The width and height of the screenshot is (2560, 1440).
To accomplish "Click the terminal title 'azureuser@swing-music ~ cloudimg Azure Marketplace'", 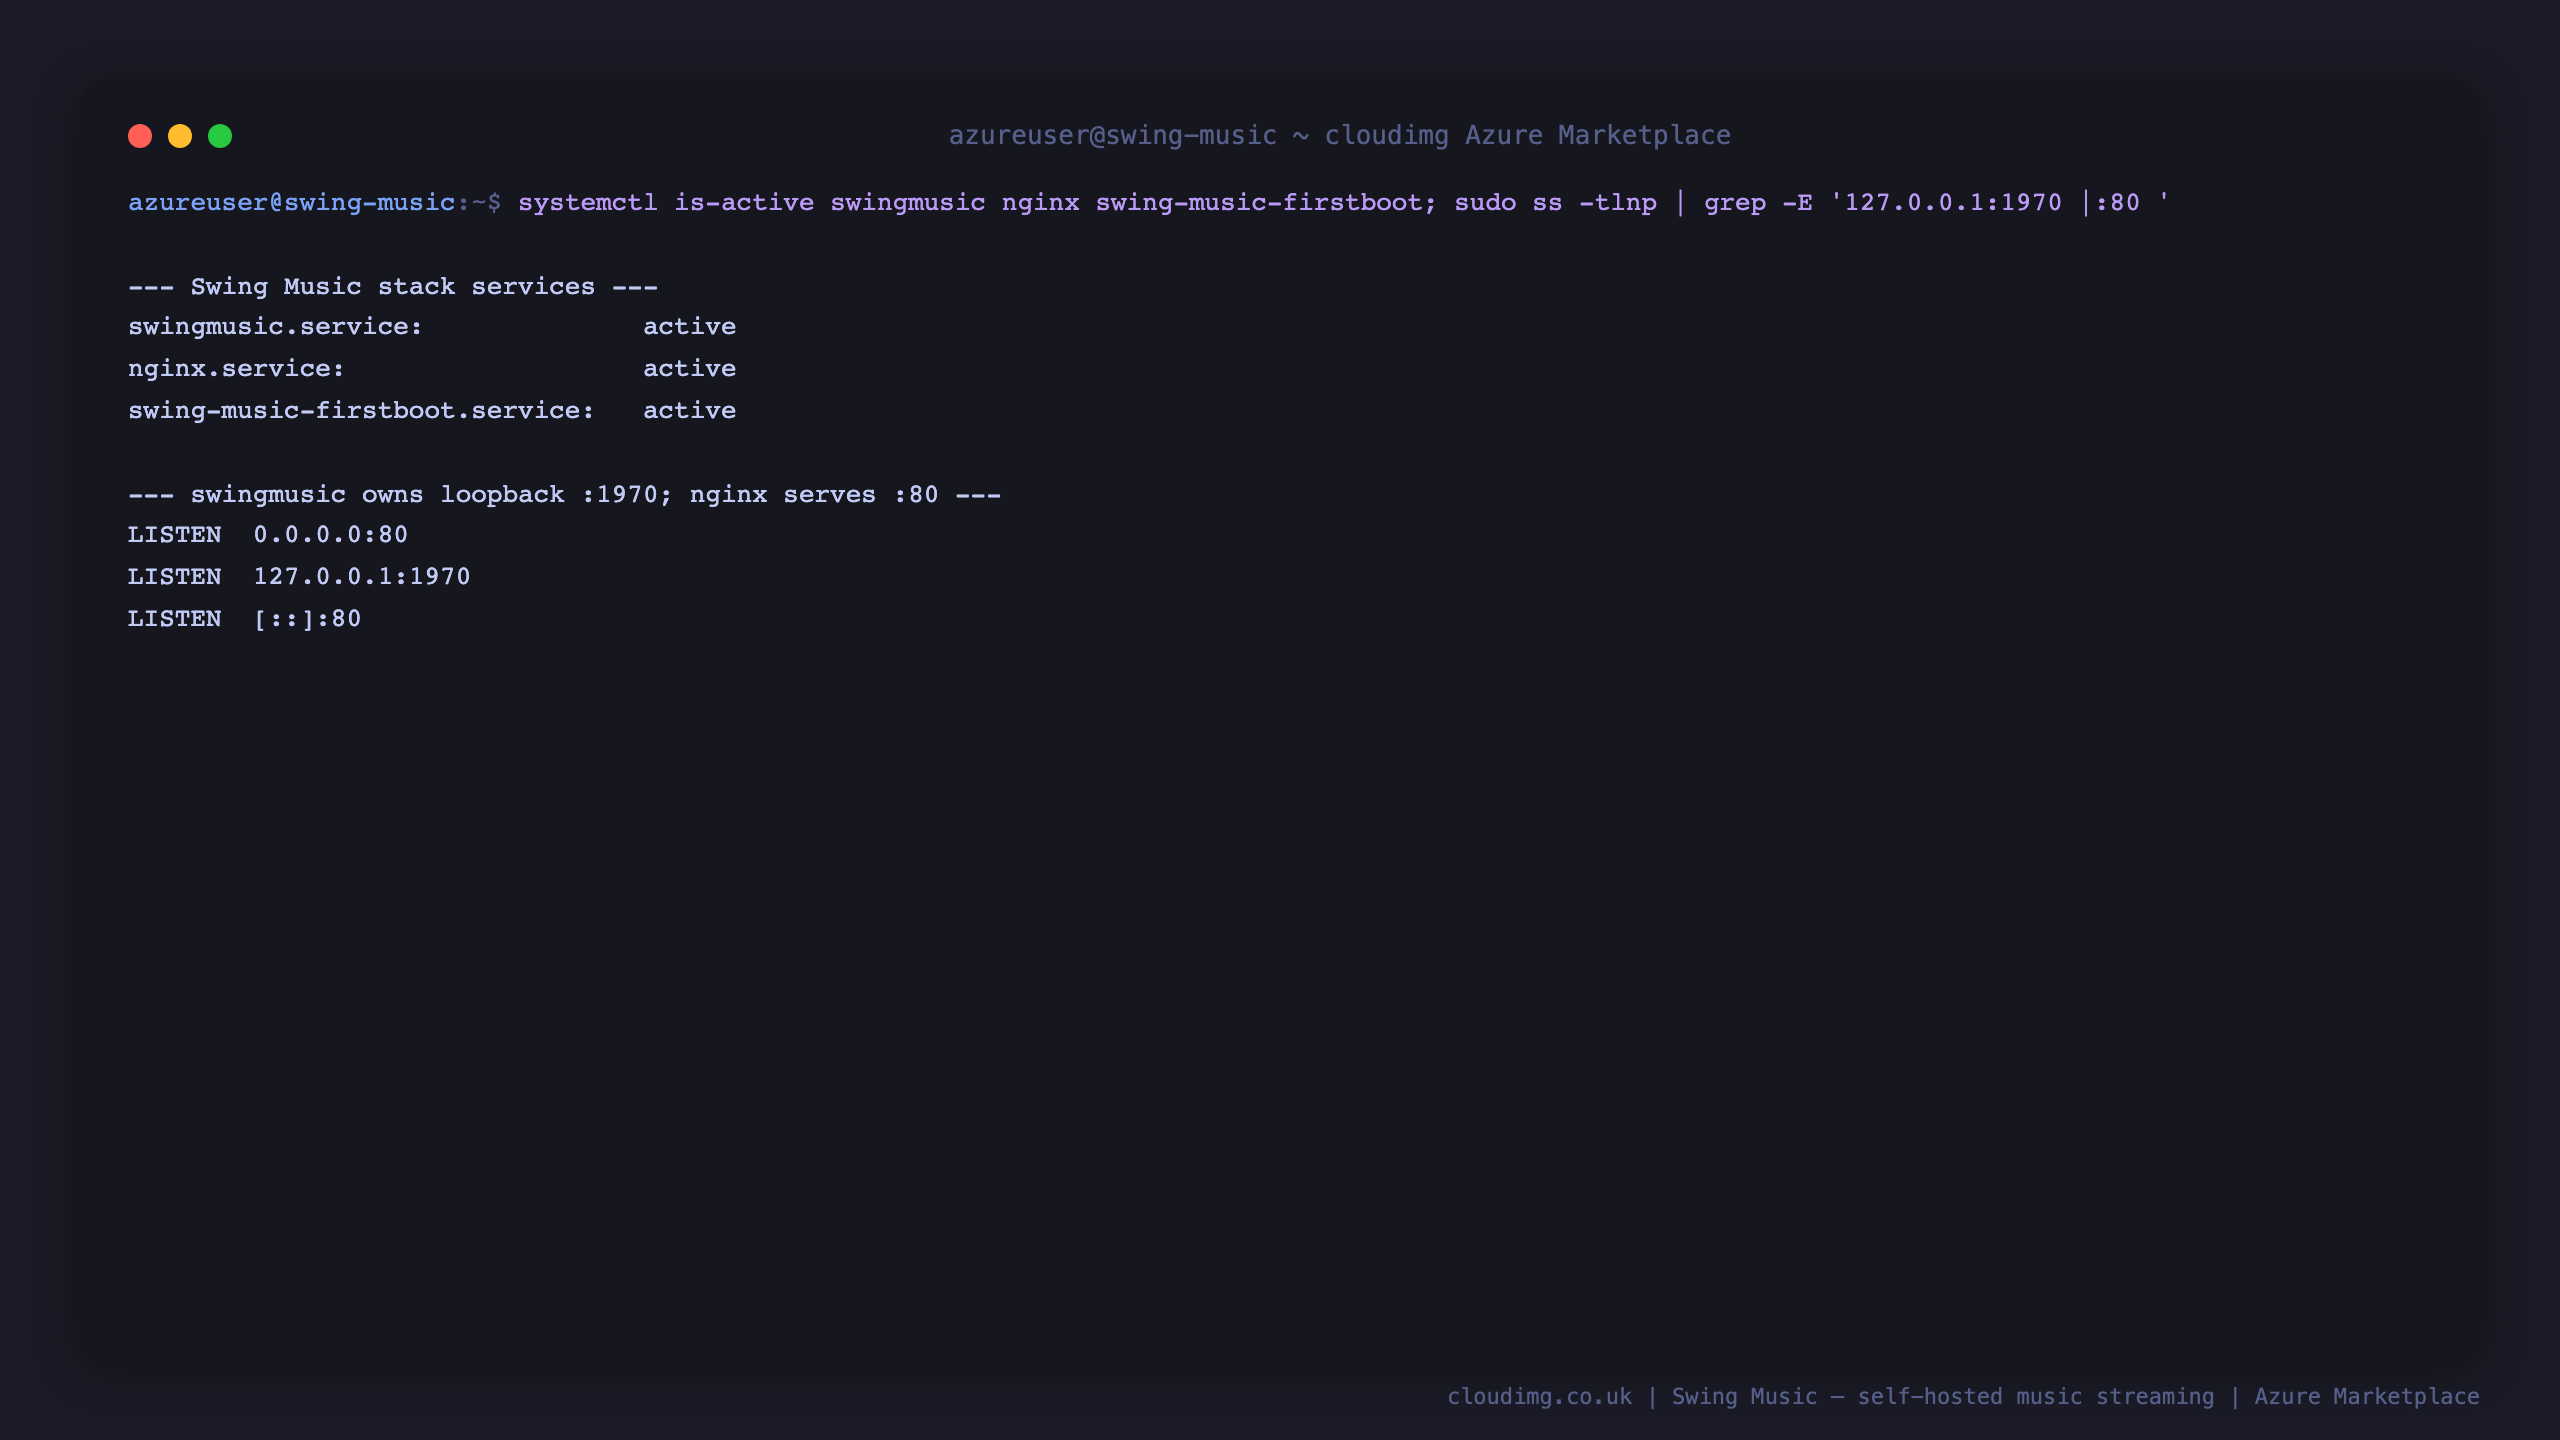I will [1339, 135].
